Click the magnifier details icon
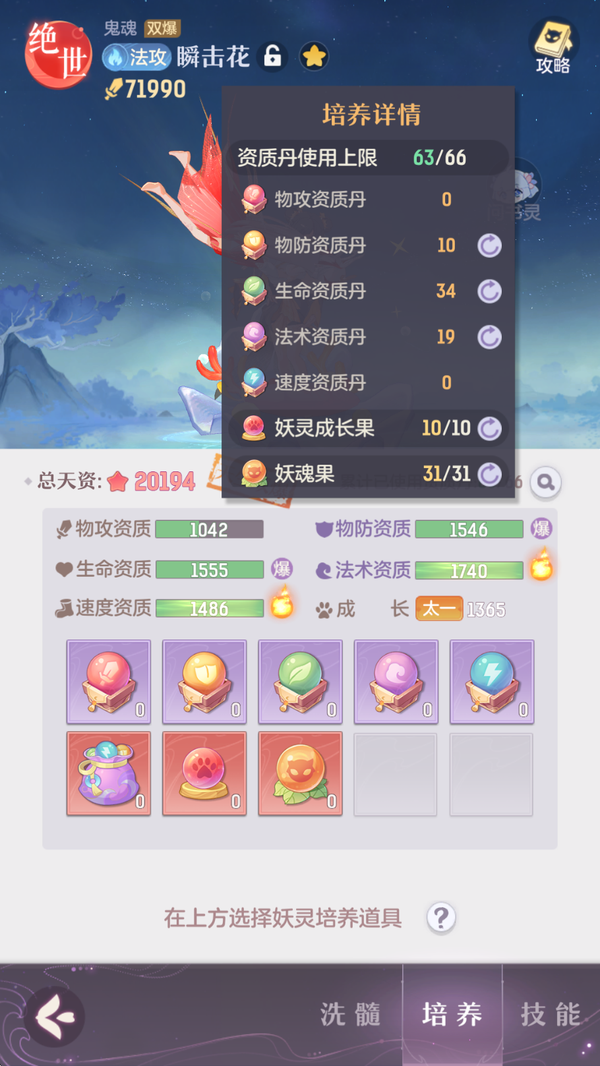Screen dimensions: 600x1066 pos(546,482)
